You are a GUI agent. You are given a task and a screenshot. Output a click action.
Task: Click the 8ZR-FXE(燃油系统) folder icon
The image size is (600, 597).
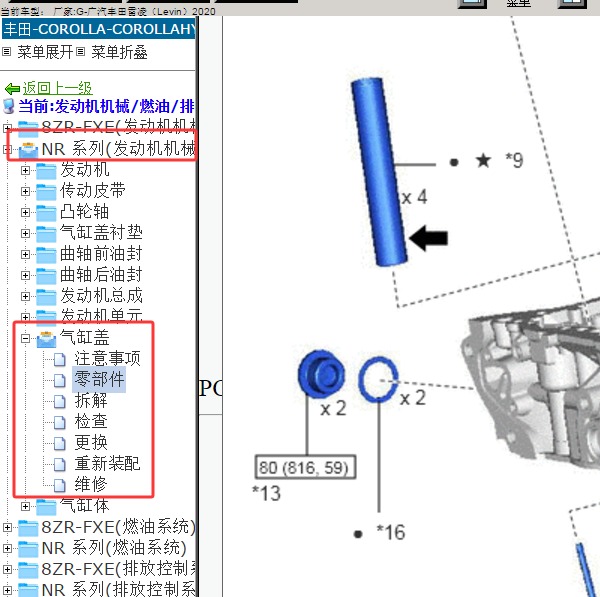pos(28,528)
